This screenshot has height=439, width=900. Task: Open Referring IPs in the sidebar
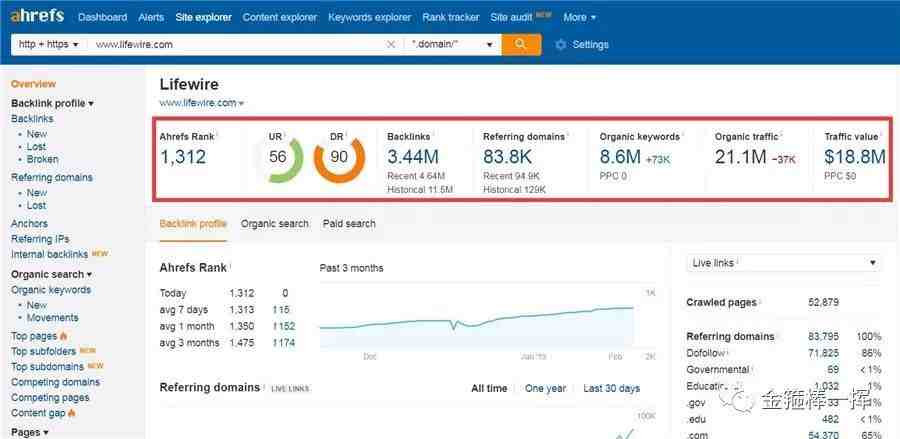pyautogui.click(x=40, y=239)
